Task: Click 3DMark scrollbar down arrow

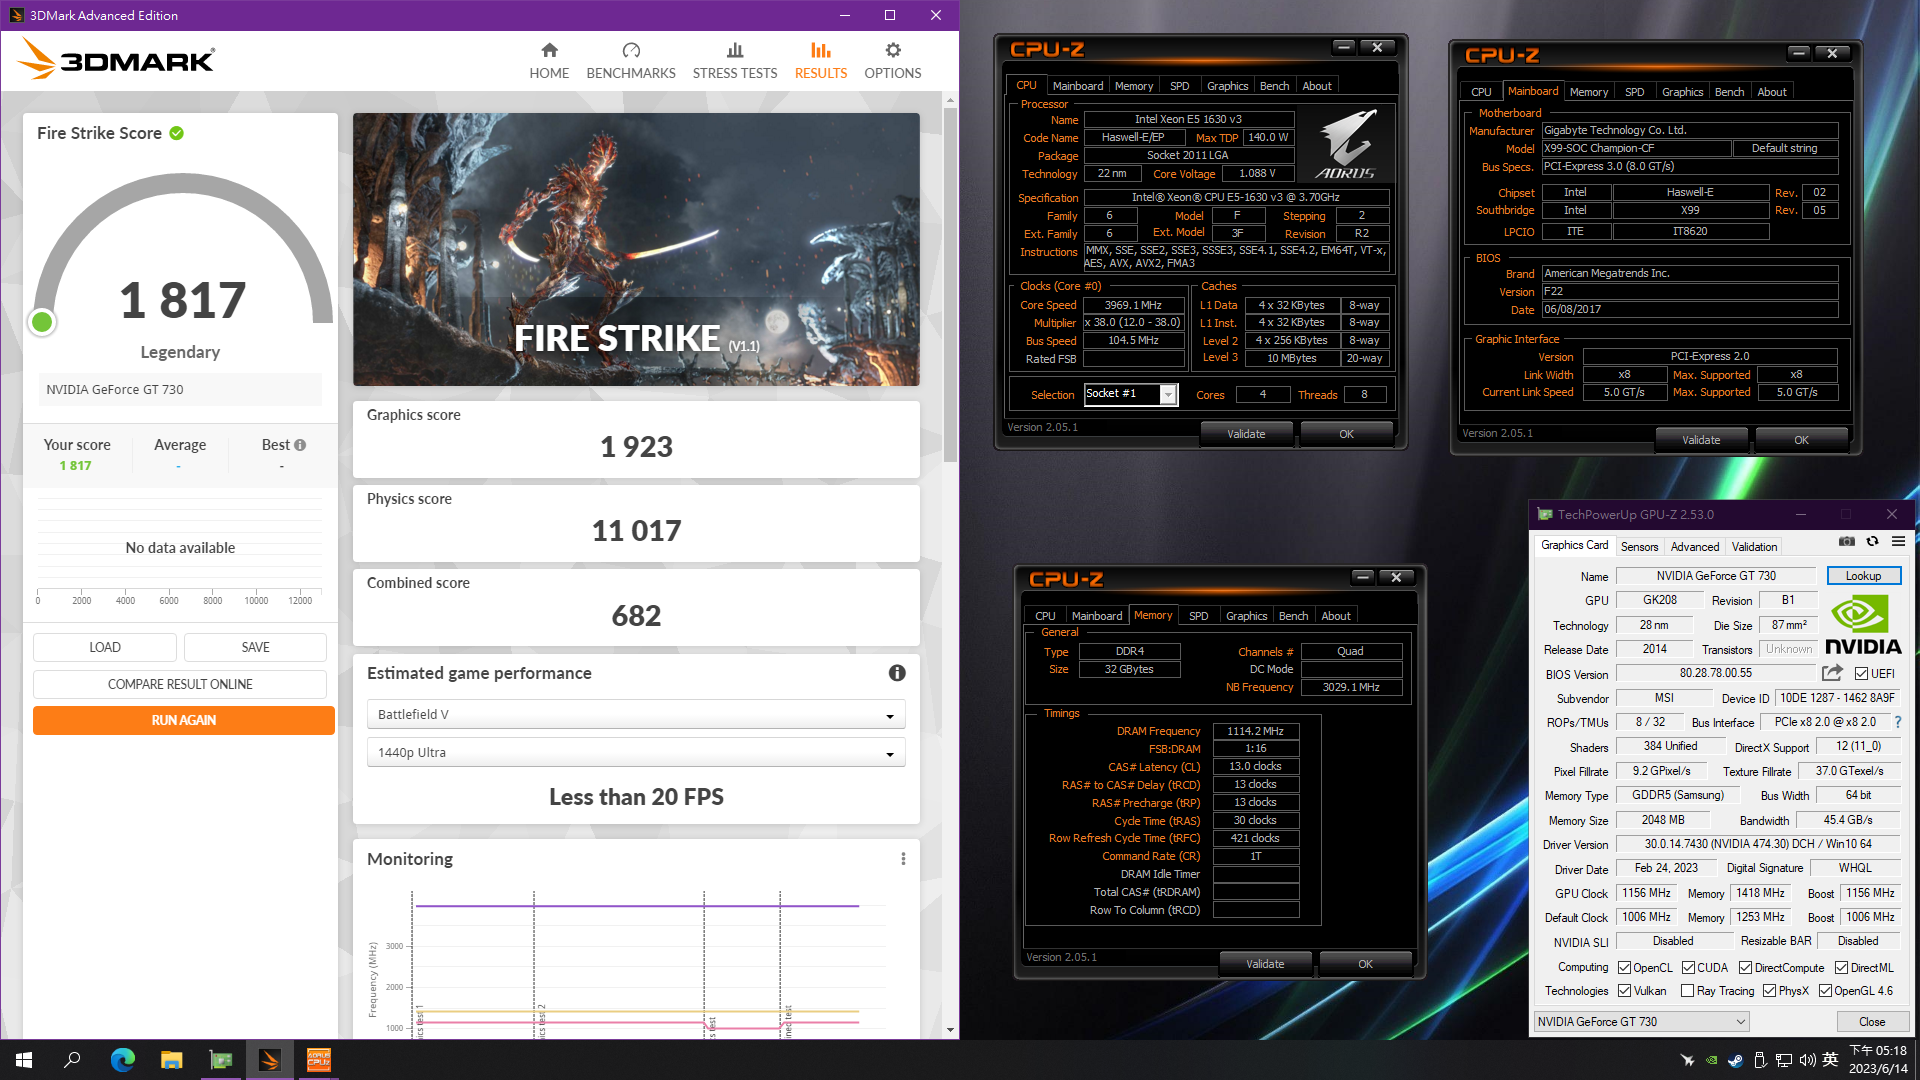Action: pyautogui.click(x=950, y=1030)
